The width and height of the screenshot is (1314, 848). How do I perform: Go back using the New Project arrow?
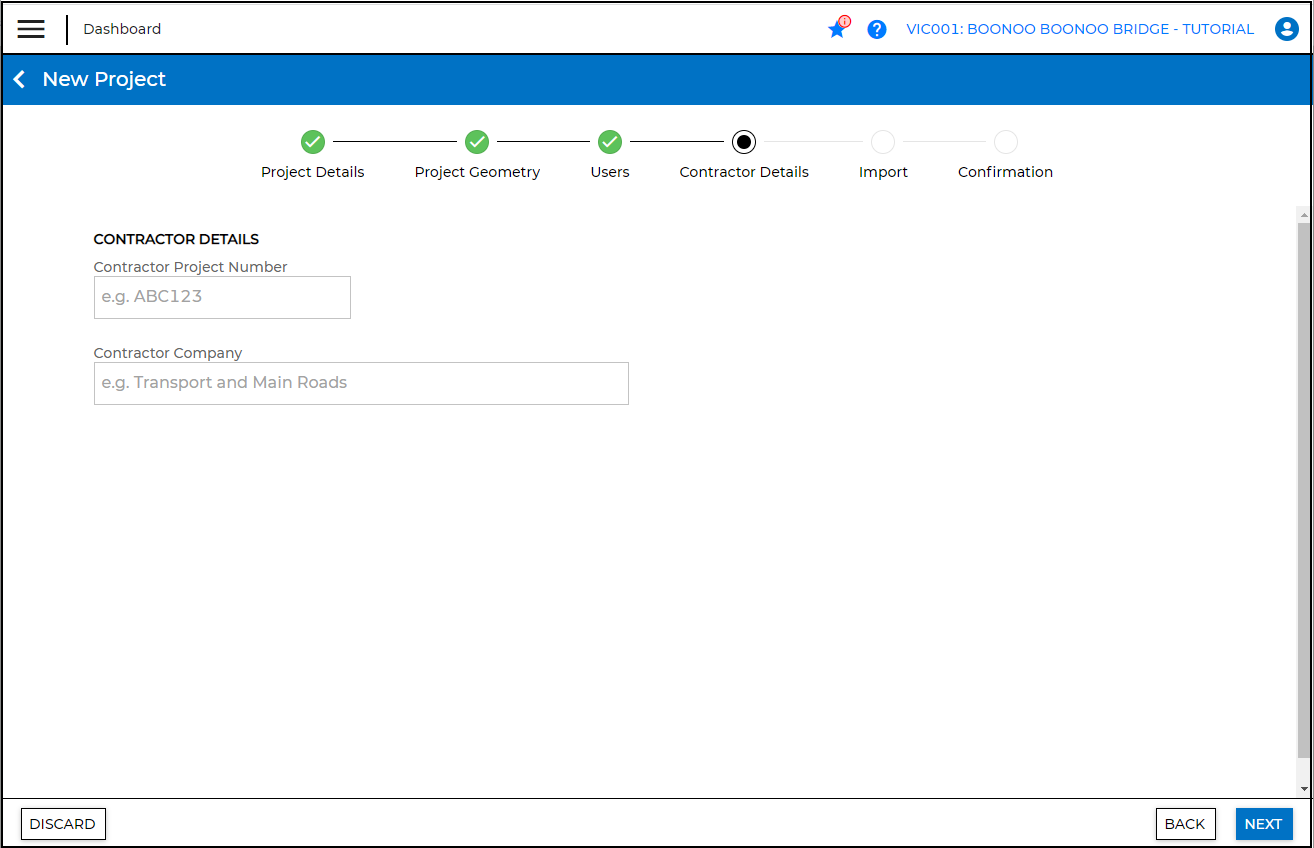point(19,79)
